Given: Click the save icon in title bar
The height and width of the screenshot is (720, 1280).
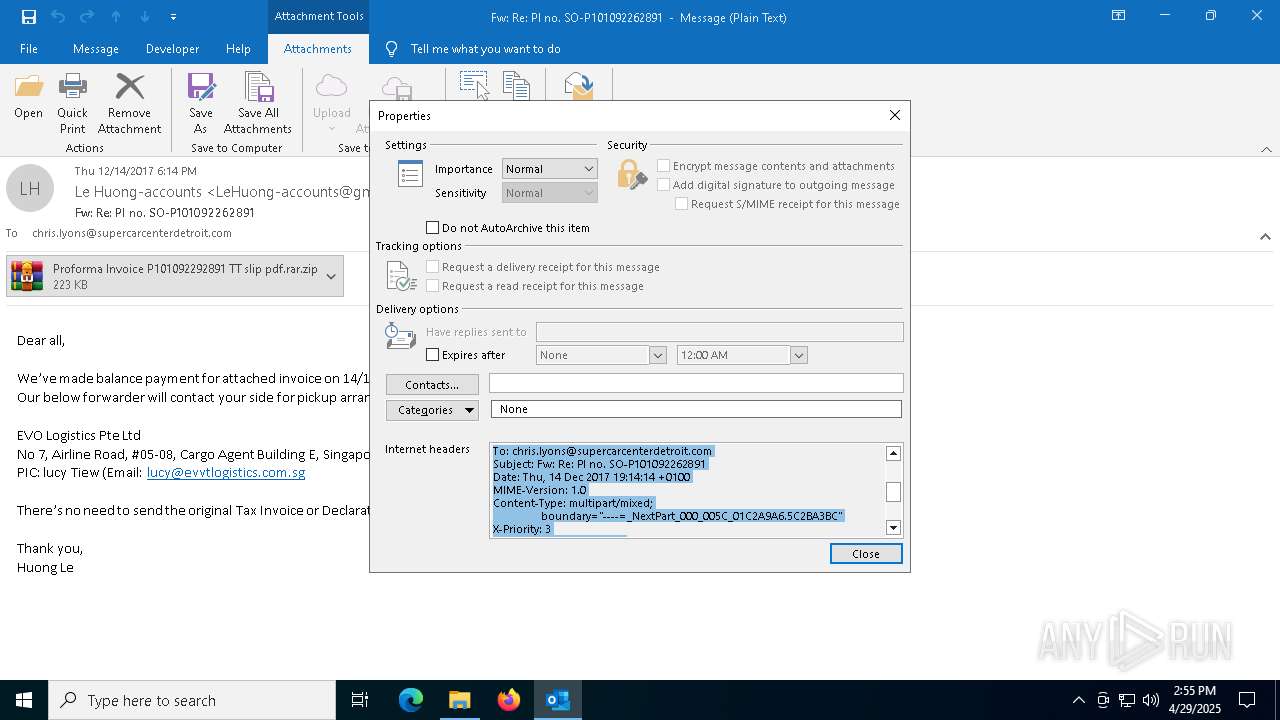Looking at the screenshot, I should tap(29, 16).
